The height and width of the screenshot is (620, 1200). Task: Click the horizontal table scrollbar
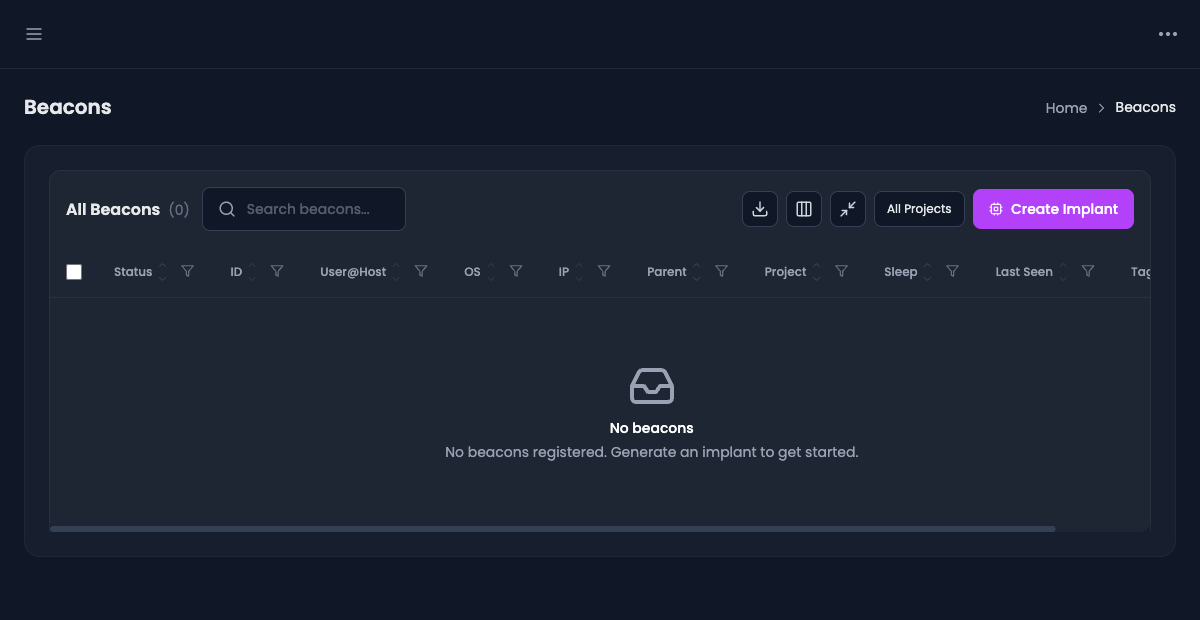coord(552,528)
